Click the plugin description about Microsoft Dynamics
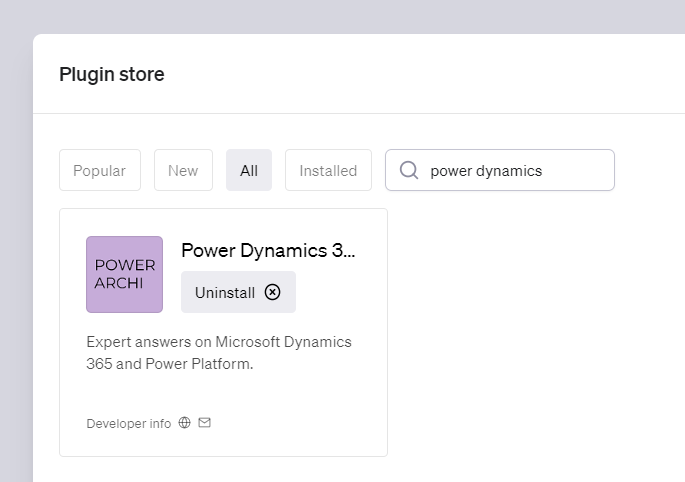Viewport: 685px width, 482px height. 219,353
